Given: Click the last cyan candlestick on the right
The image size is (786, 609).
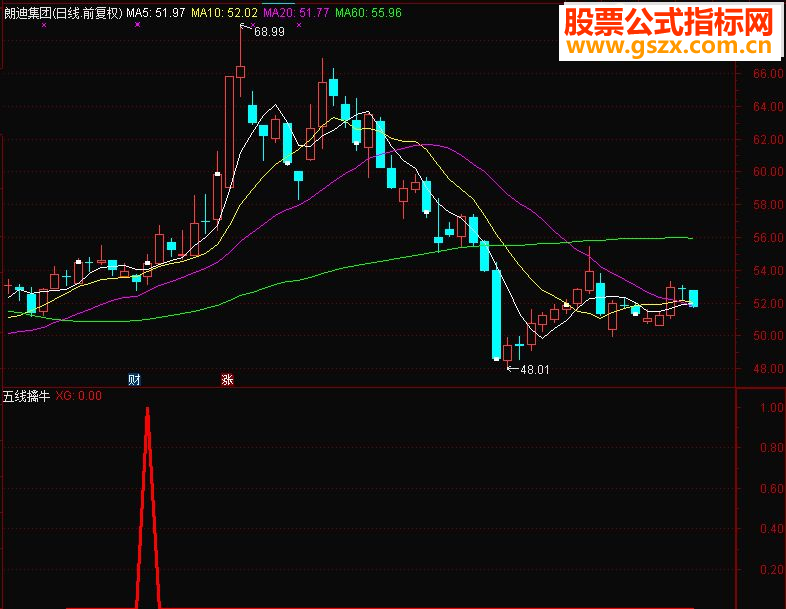Looking at the screenshot, I should [x=693, y=298].
